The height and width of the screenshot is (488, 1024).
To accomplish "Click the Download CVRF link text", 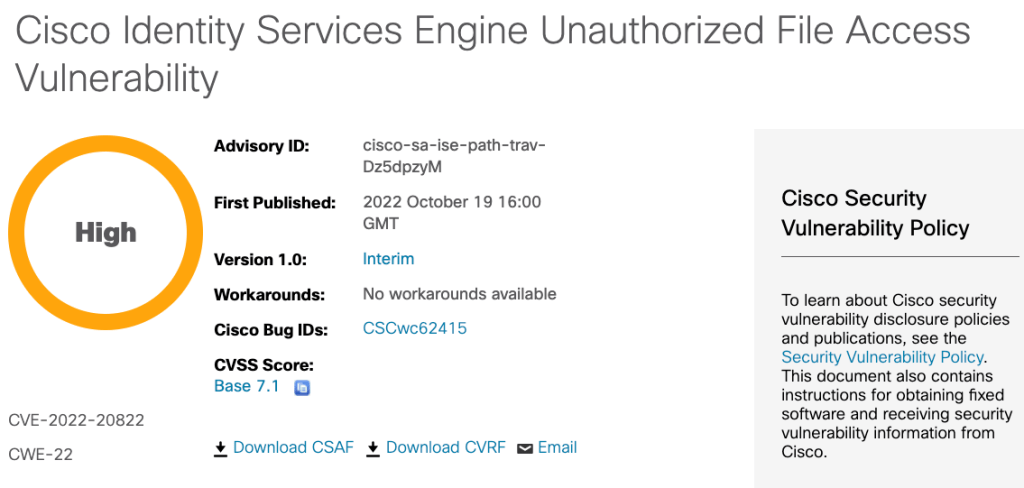I will [x=446, y=447].
